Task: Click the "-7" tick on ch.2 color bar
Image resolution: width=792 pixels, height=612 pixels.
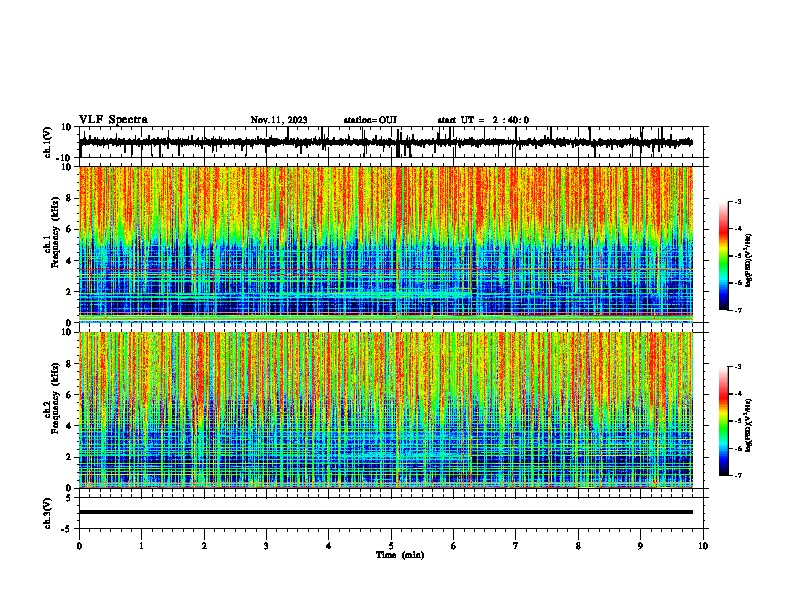Action: [x=737, y=475]
